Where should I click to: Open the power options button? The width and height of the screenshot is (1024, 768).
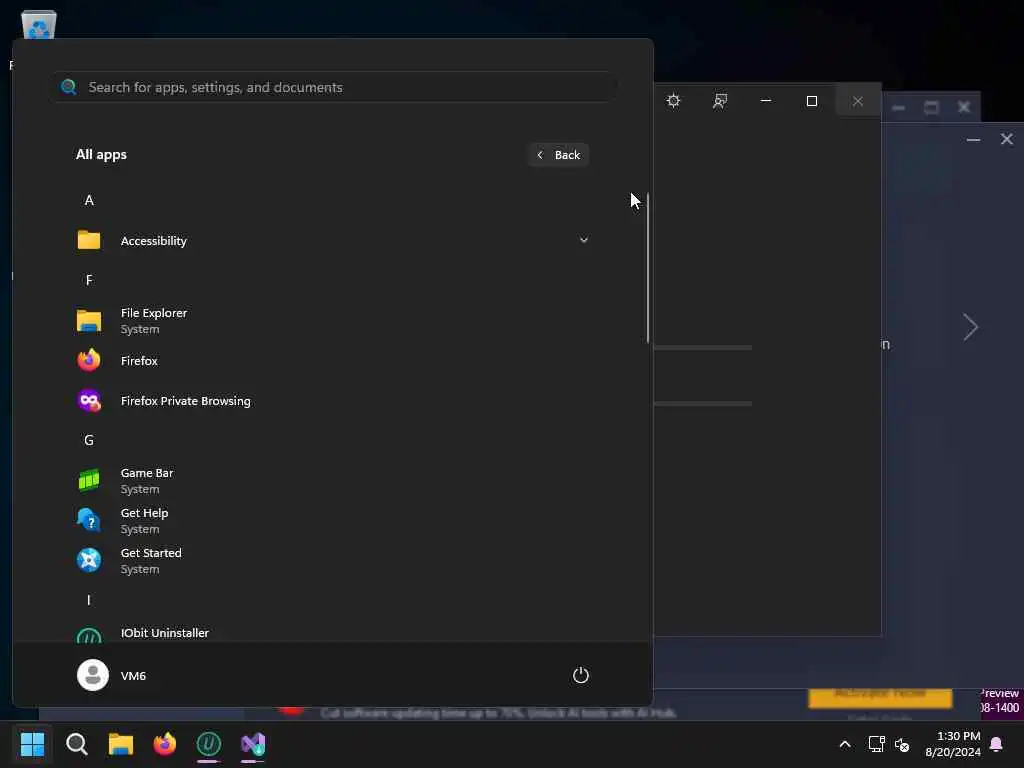(x=581, y=675)
